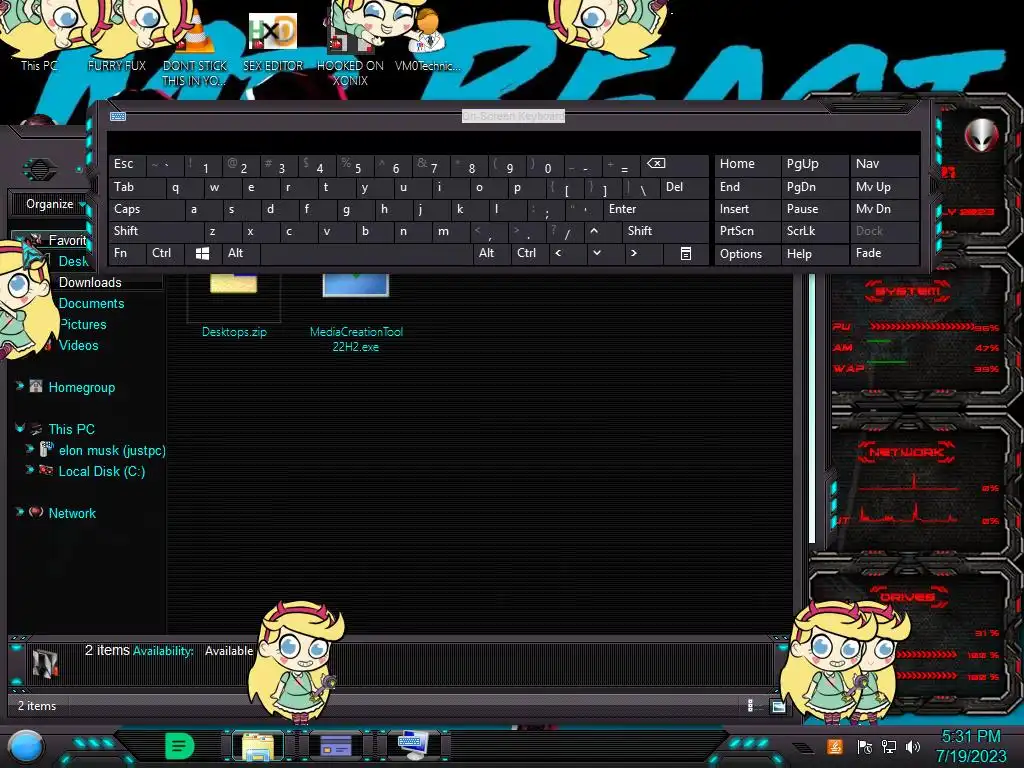Toggle the right Alt key
Screen dimensions: 1024x768
[x=491, y=253]
